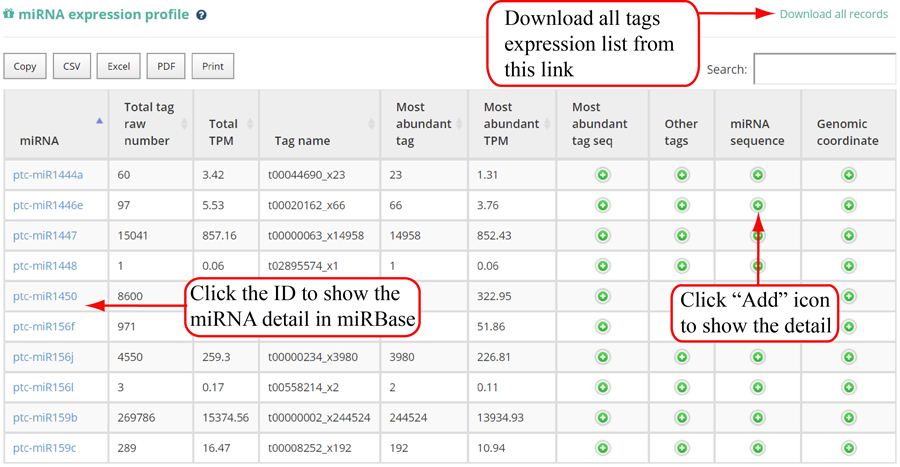Expand Genomic coordinate for ptc-miR1444a row

tap(848, 175)
